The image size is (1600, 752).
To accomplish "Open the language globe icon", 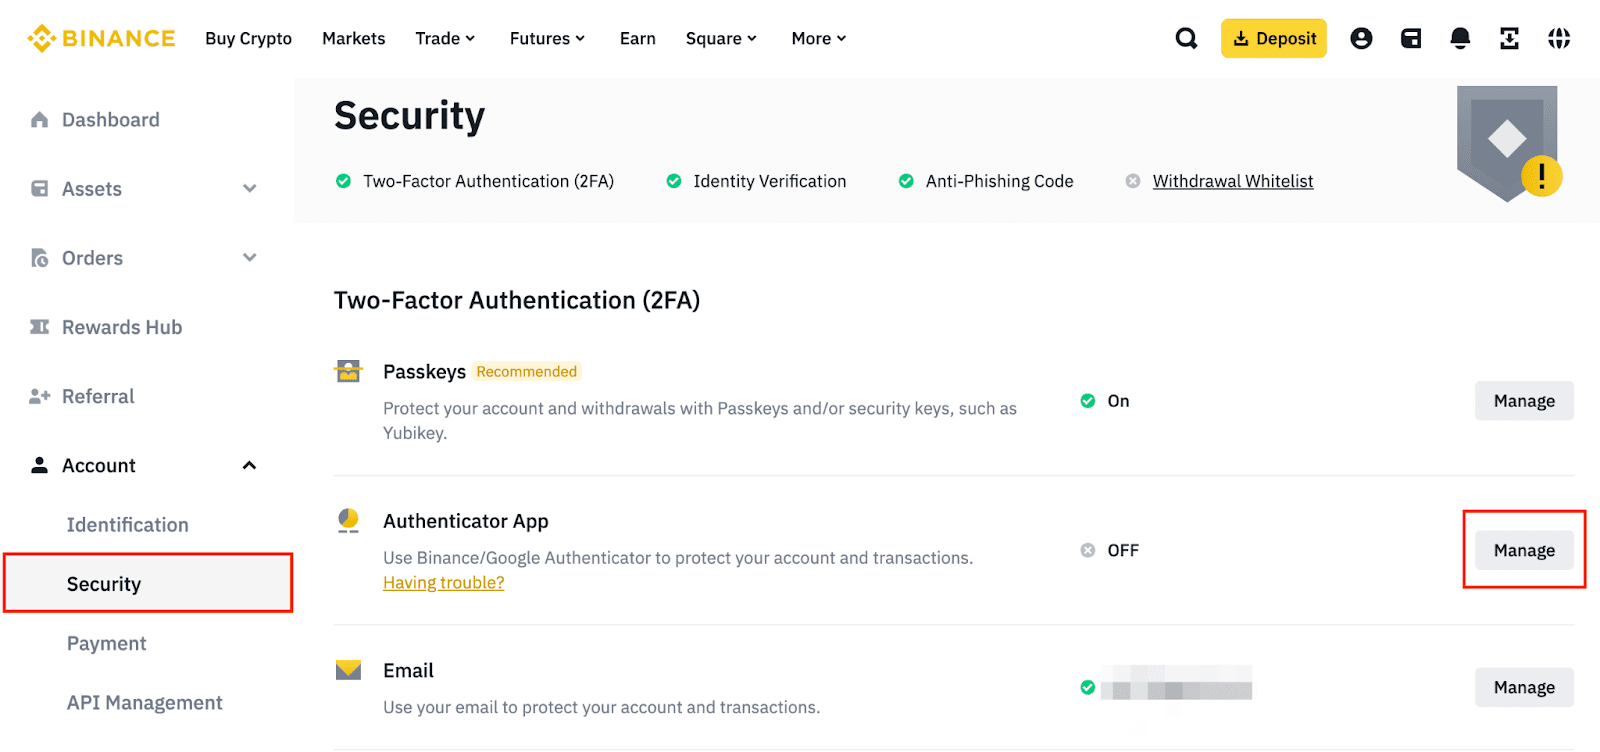I will click(x=1559, y=38).
